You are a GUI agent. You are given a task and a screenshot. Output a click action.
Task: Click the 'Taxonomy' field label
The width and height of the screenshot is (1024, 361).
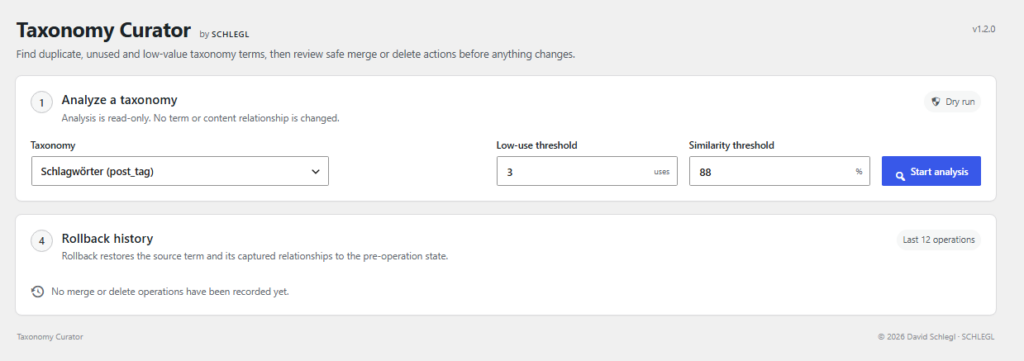click(x=53, y=145)
